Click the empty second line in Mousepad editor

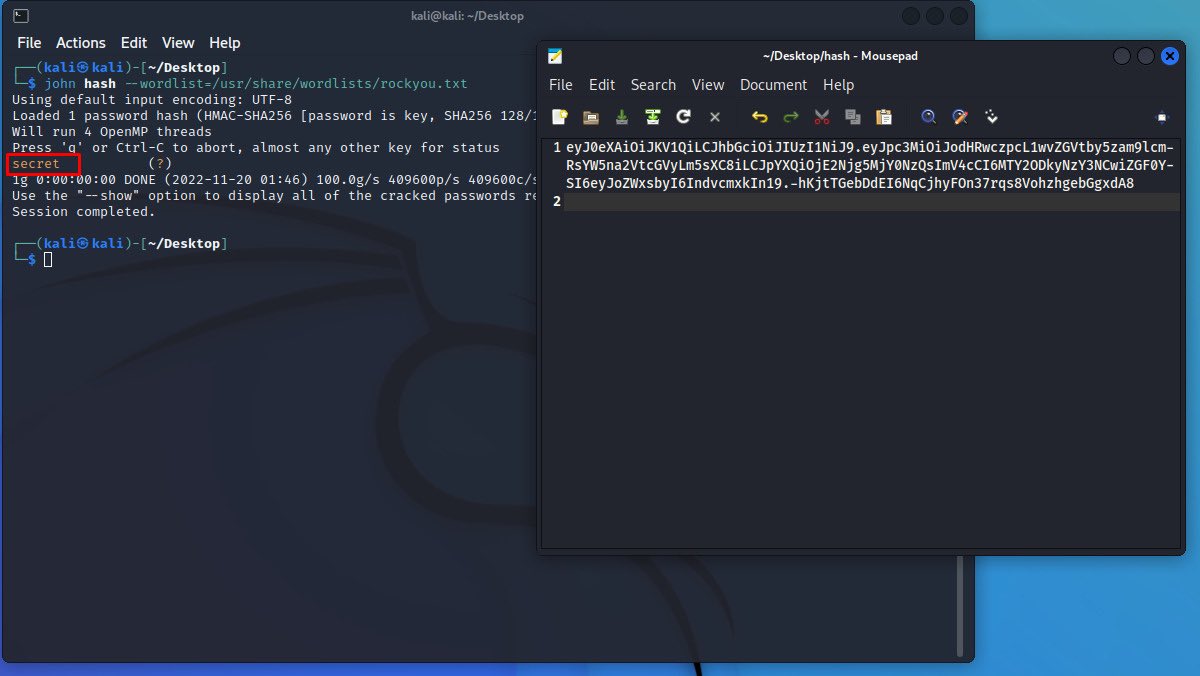pos(871,202)
